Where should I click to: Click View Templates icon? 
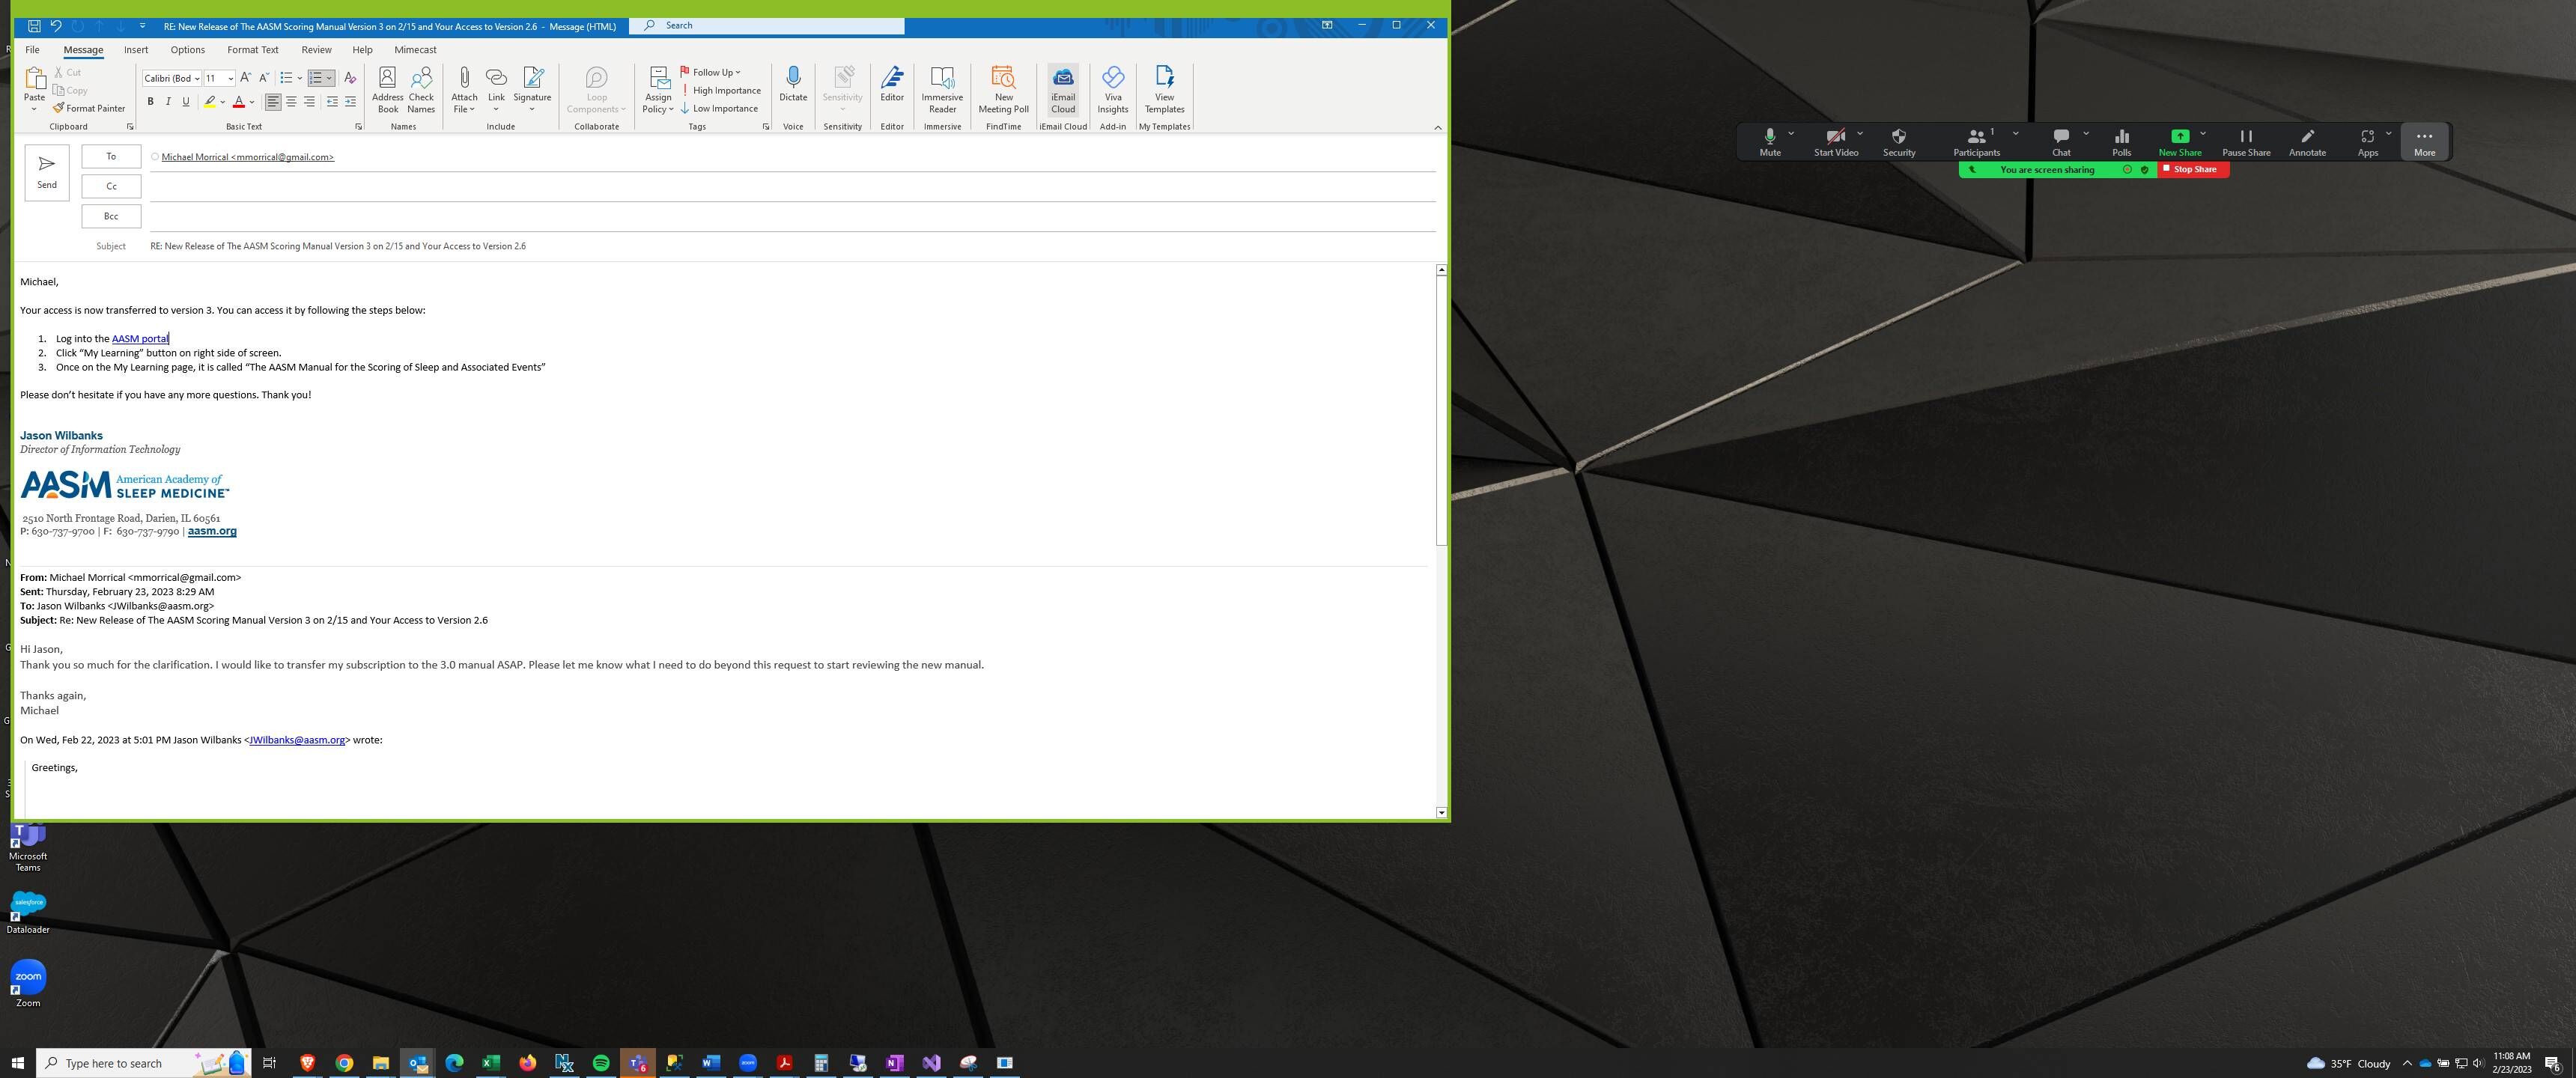point(1164,90)
